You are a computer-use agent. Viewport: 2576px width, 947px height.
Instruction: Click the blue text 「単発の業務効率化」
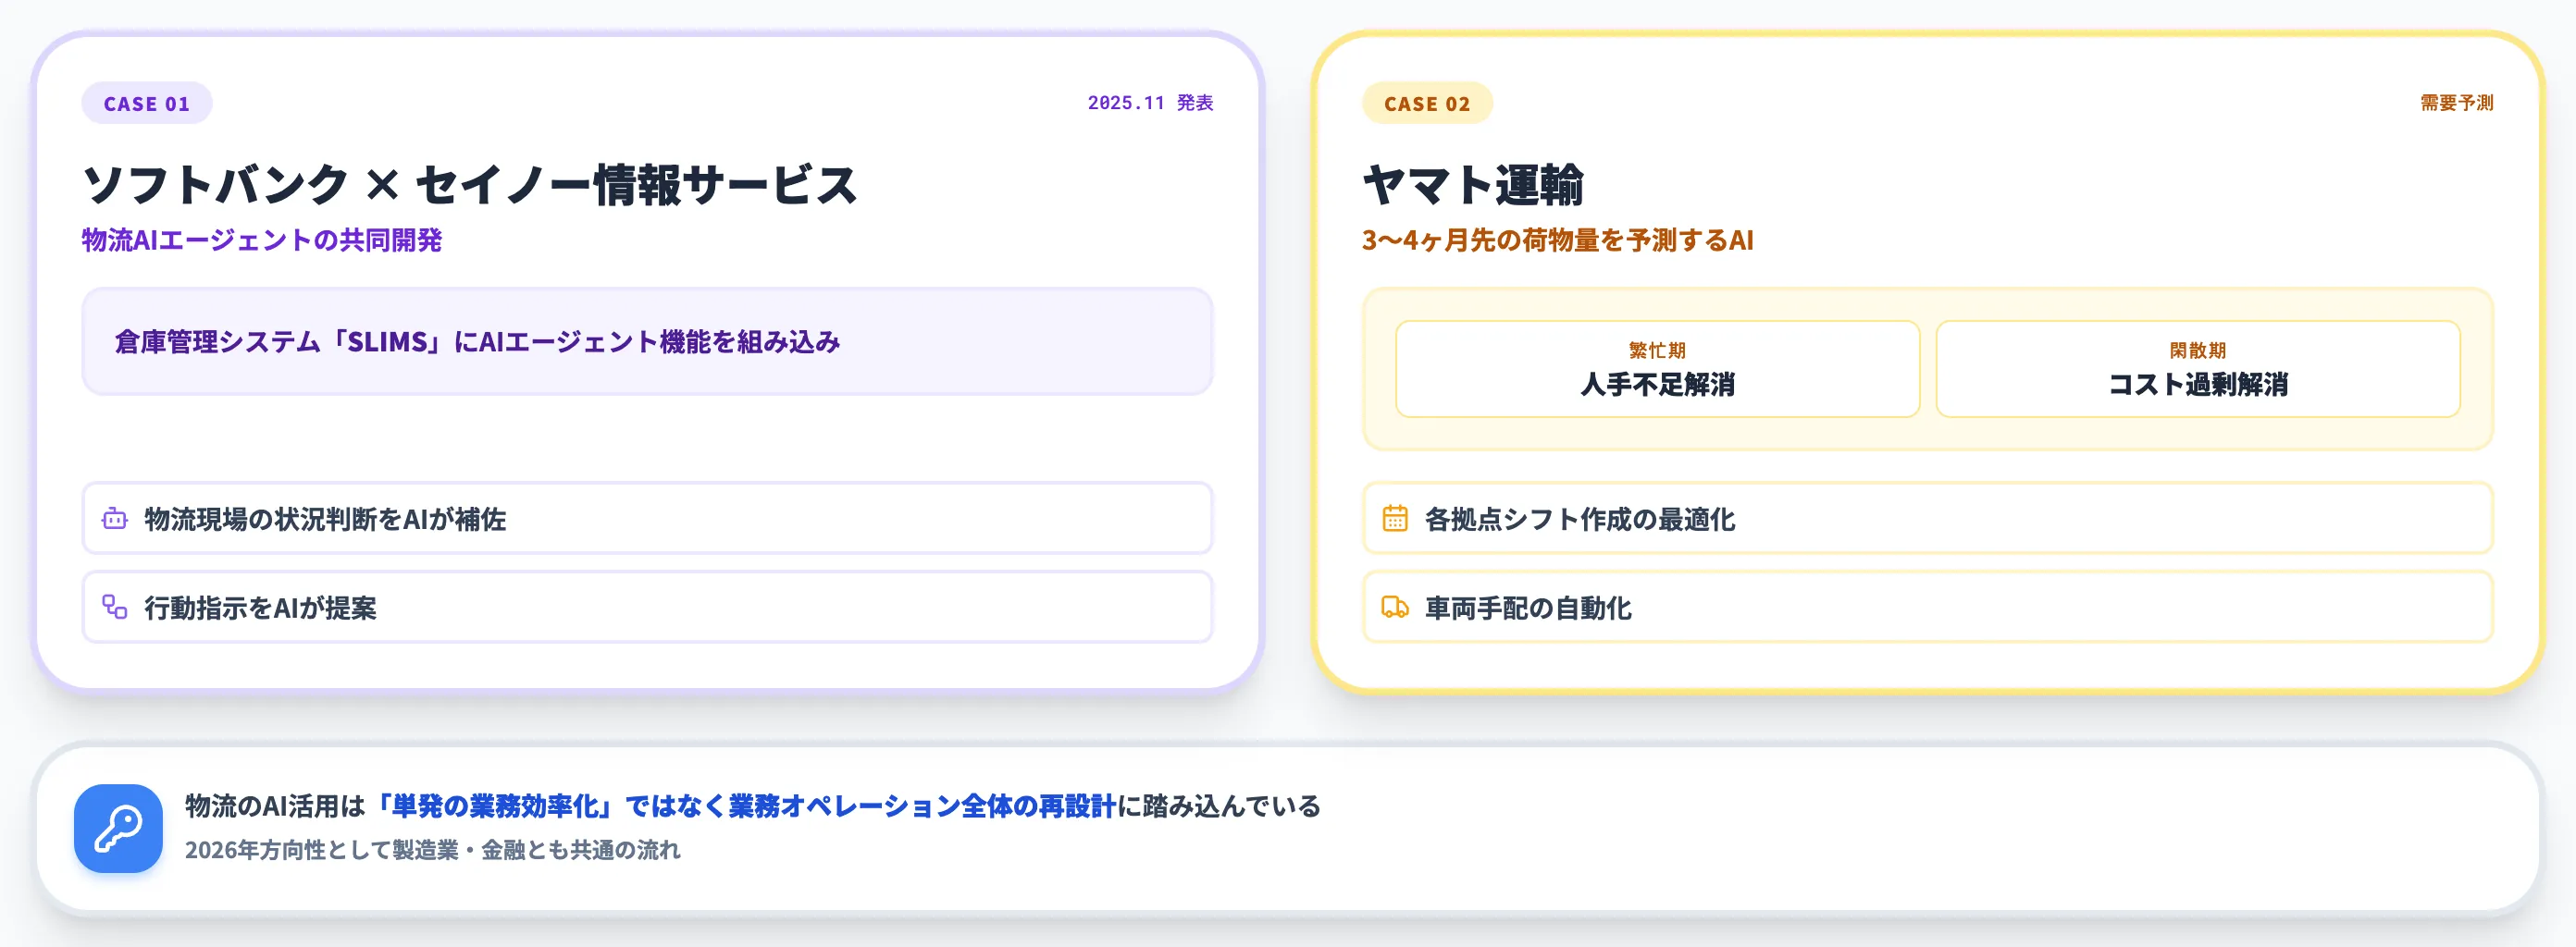(x=494, y=806)
